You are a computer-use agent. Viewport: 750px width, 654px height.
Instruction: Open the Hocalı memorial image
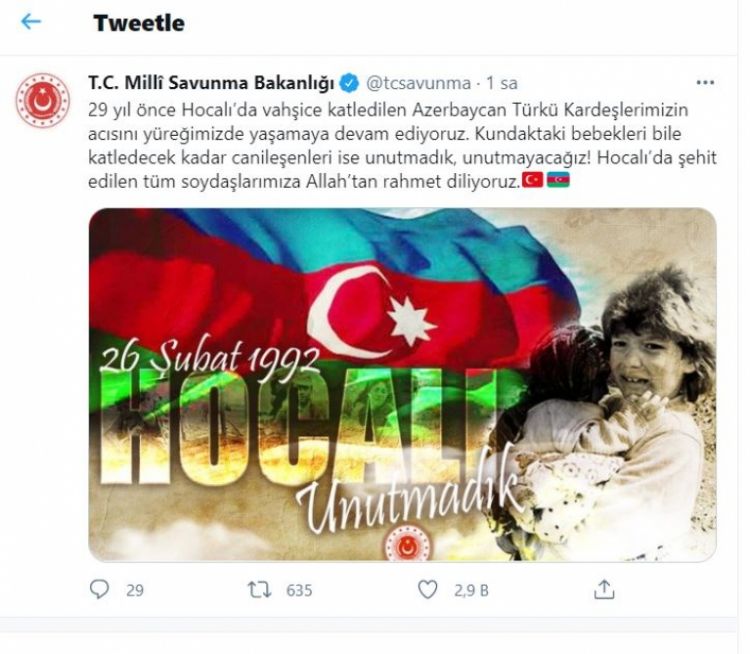point(402,384)
